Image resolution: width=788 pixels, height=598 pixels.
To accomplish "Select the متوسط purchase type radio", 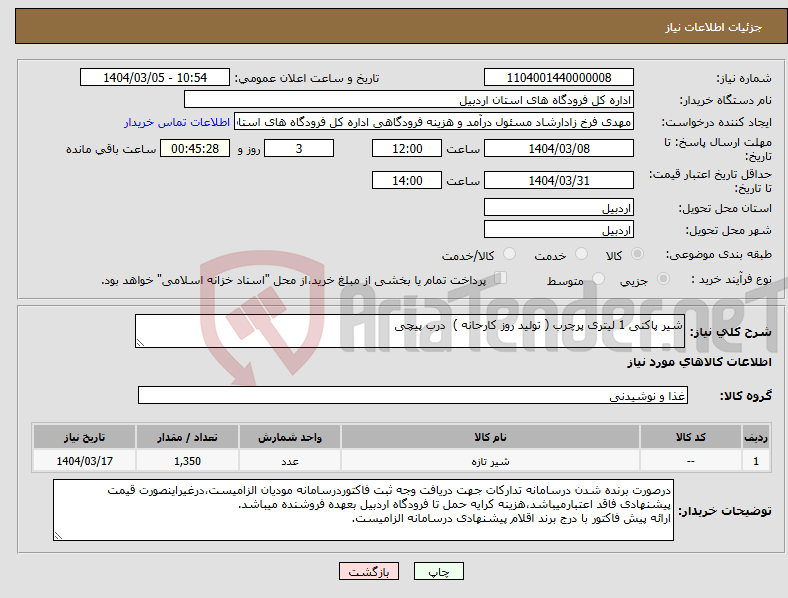I will [598, 278].
